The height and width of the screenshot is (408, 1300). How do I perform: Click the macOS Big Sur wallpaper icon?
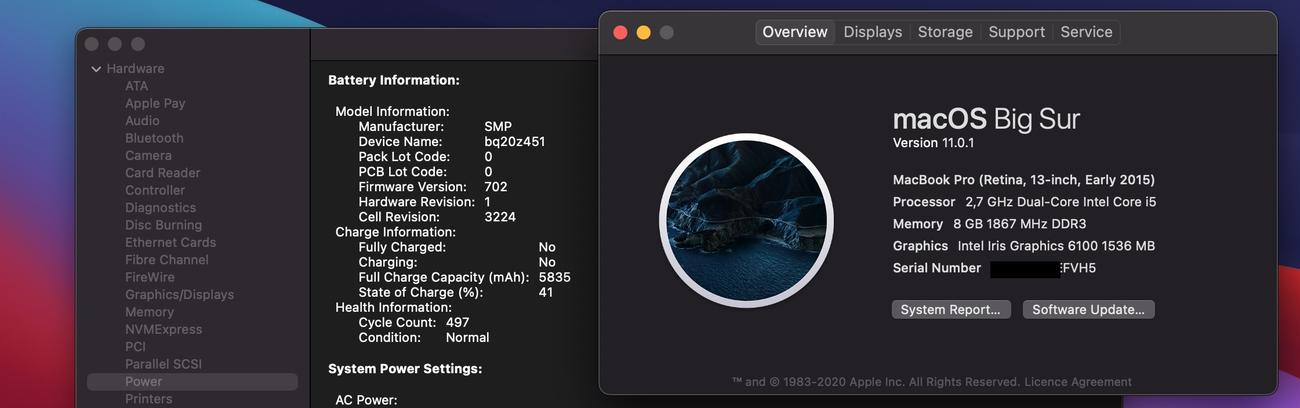[x=746, y=220]
